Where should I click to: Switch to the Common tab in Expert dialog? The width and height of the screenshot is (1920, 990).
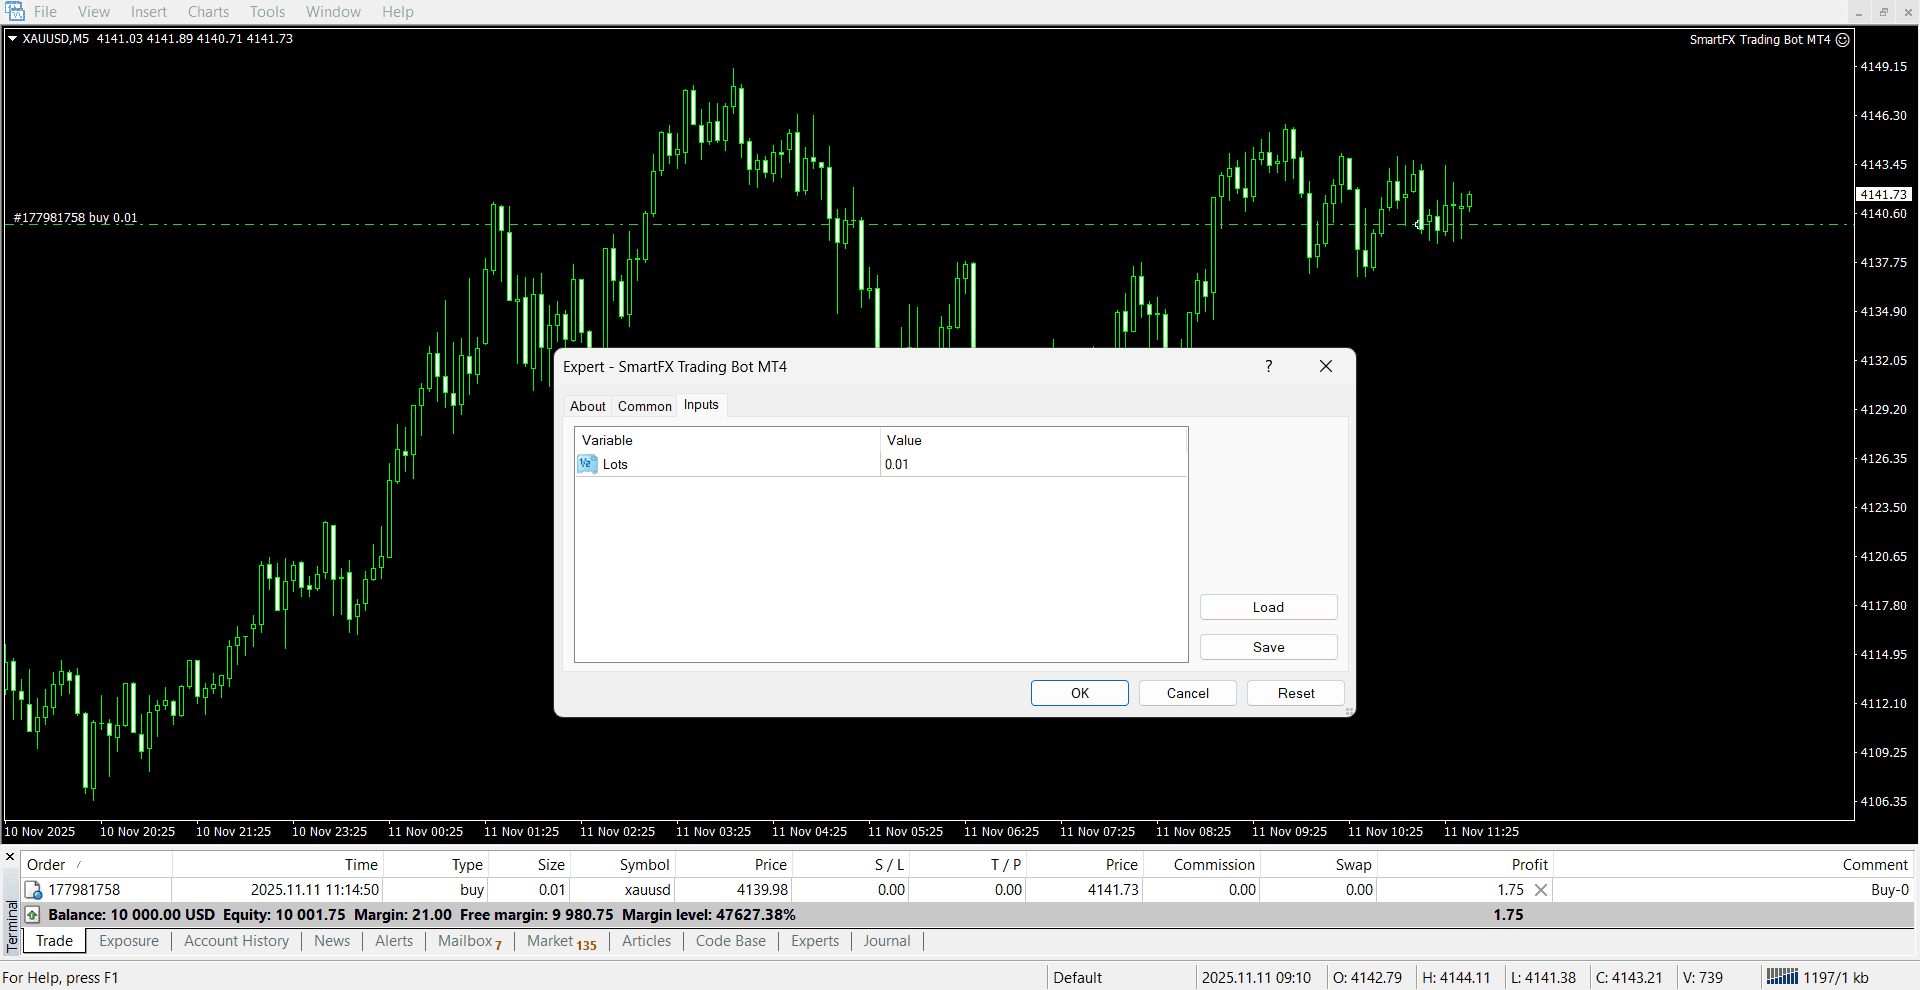[644, 406]
